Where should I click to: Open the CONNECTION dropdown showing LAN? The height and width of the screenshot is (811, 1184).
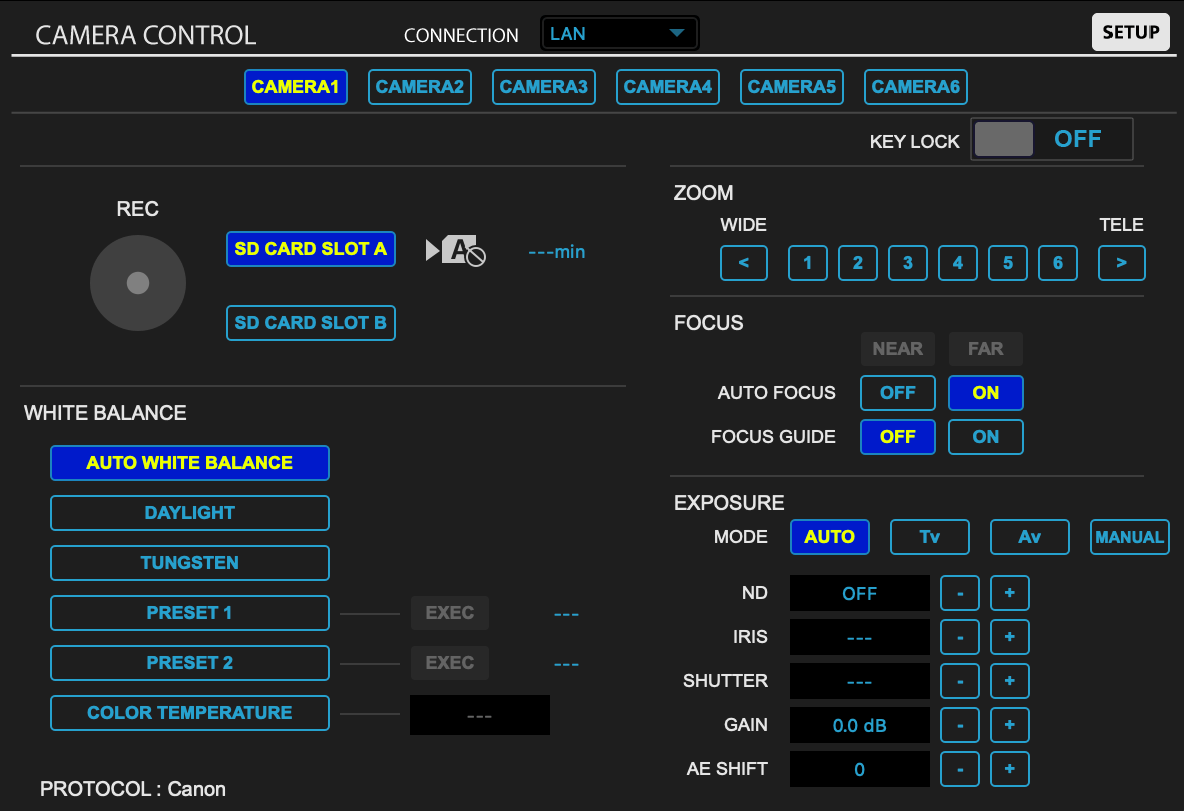pos(619,32)
